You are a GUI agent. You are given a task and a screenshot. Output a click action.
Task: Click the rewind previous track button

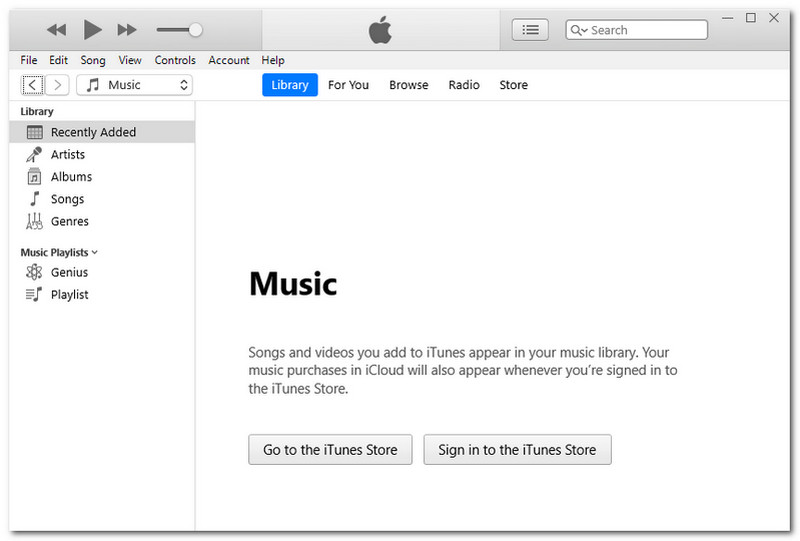(x=57, y=30)
